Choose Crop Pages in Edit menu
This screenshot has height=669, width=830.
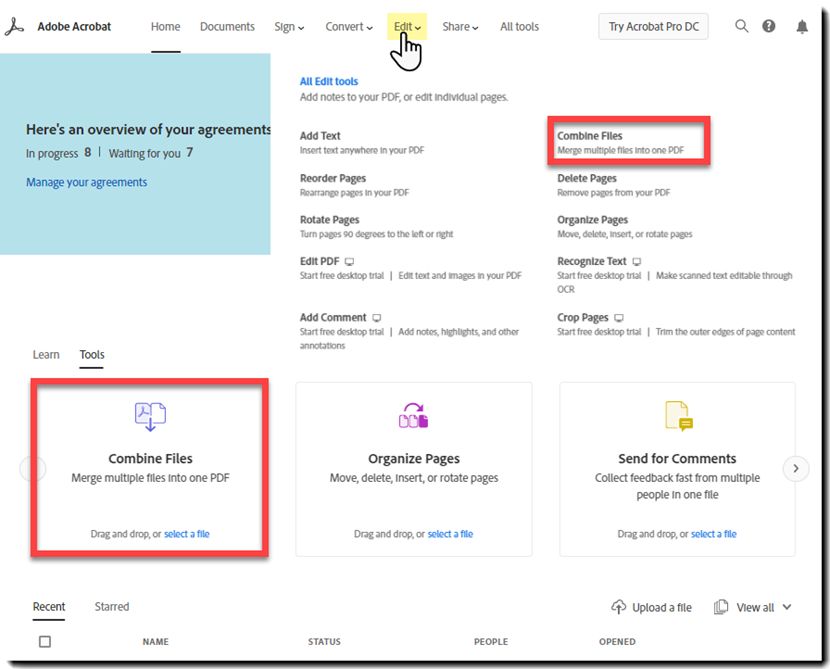[x=583, y=318]
